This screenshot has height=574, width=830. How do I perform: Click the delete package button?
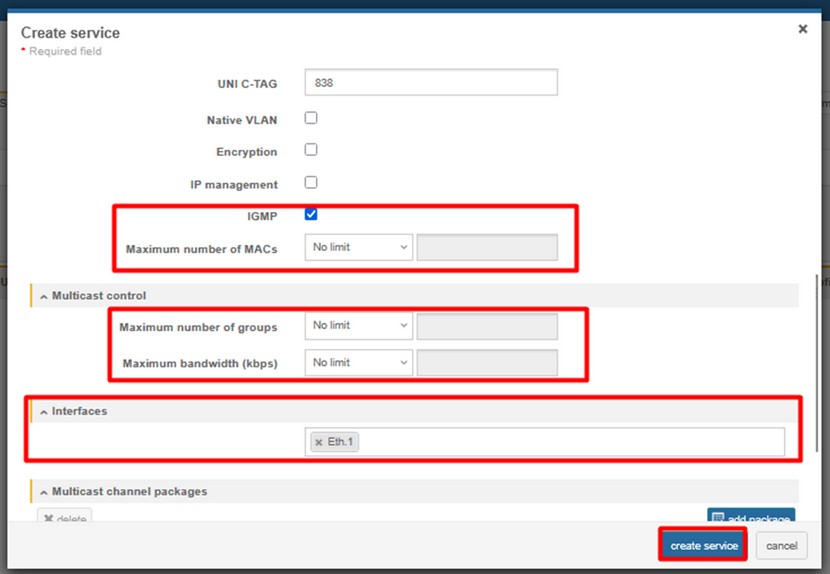pos(64,517)
